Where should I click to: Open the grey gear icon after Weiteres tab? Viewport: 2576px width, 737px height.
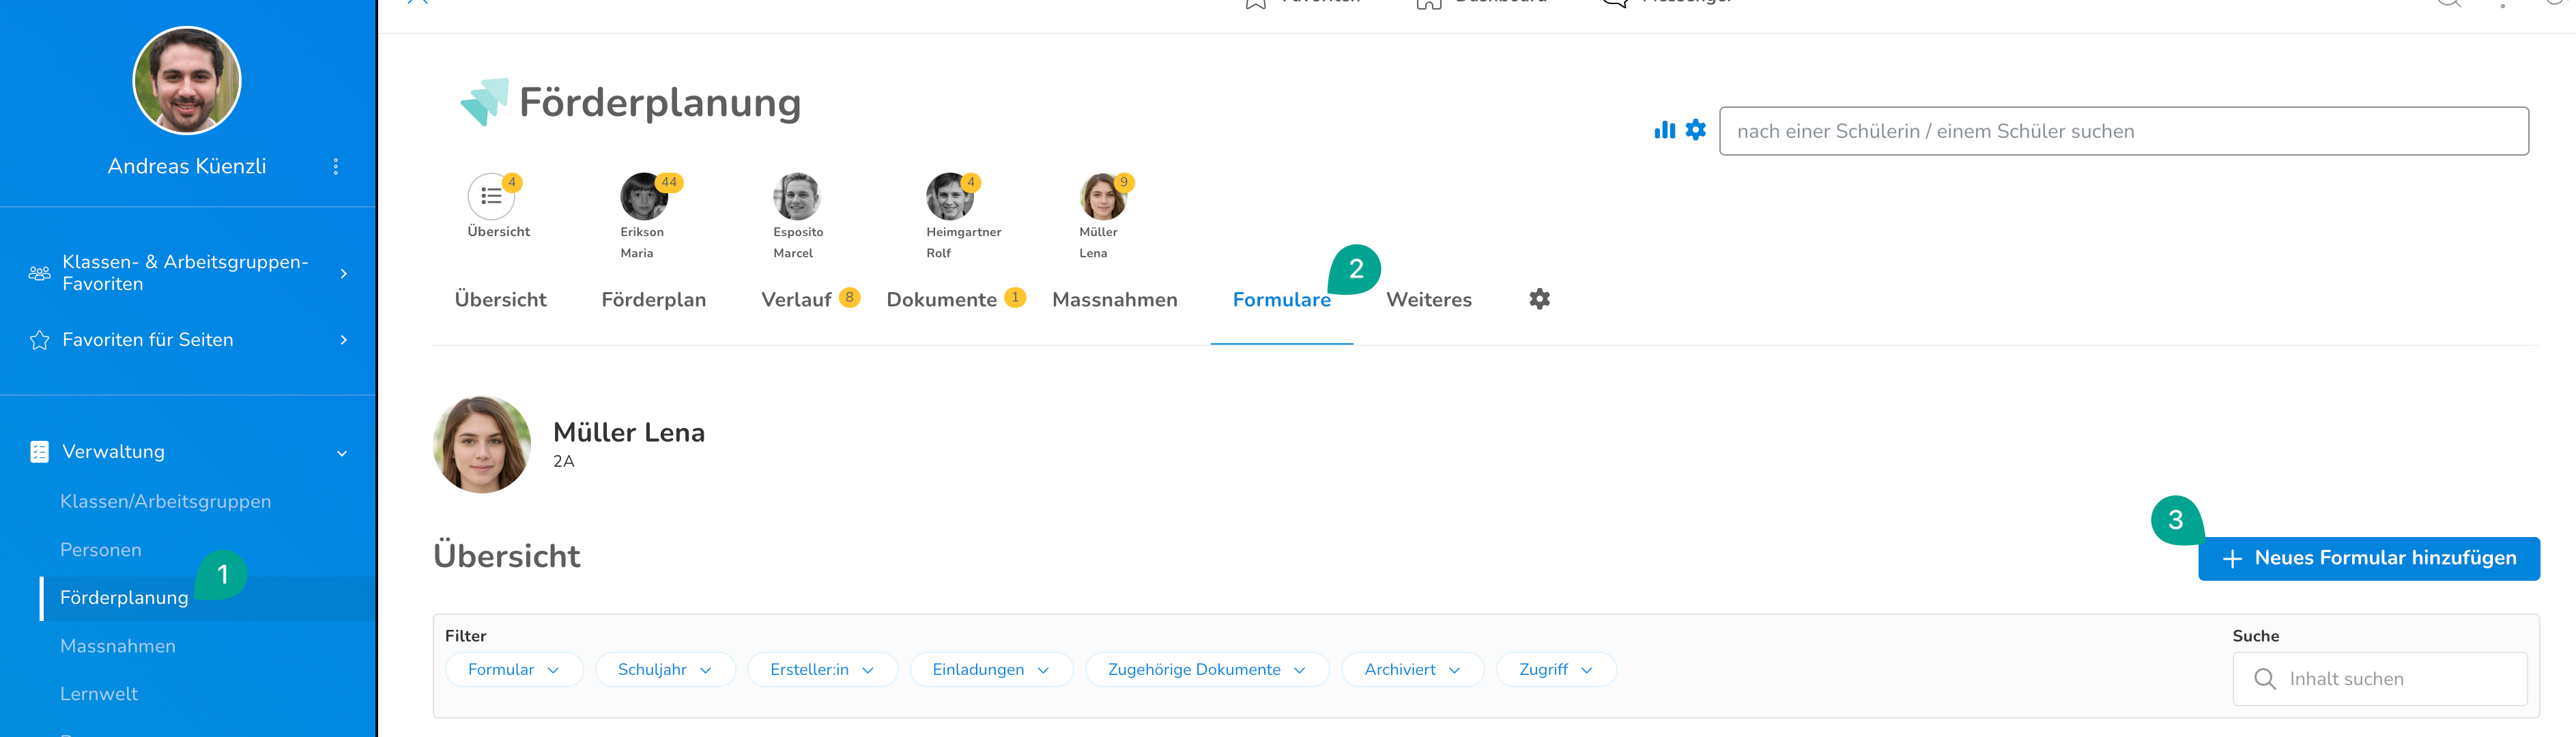[1539, 299]
